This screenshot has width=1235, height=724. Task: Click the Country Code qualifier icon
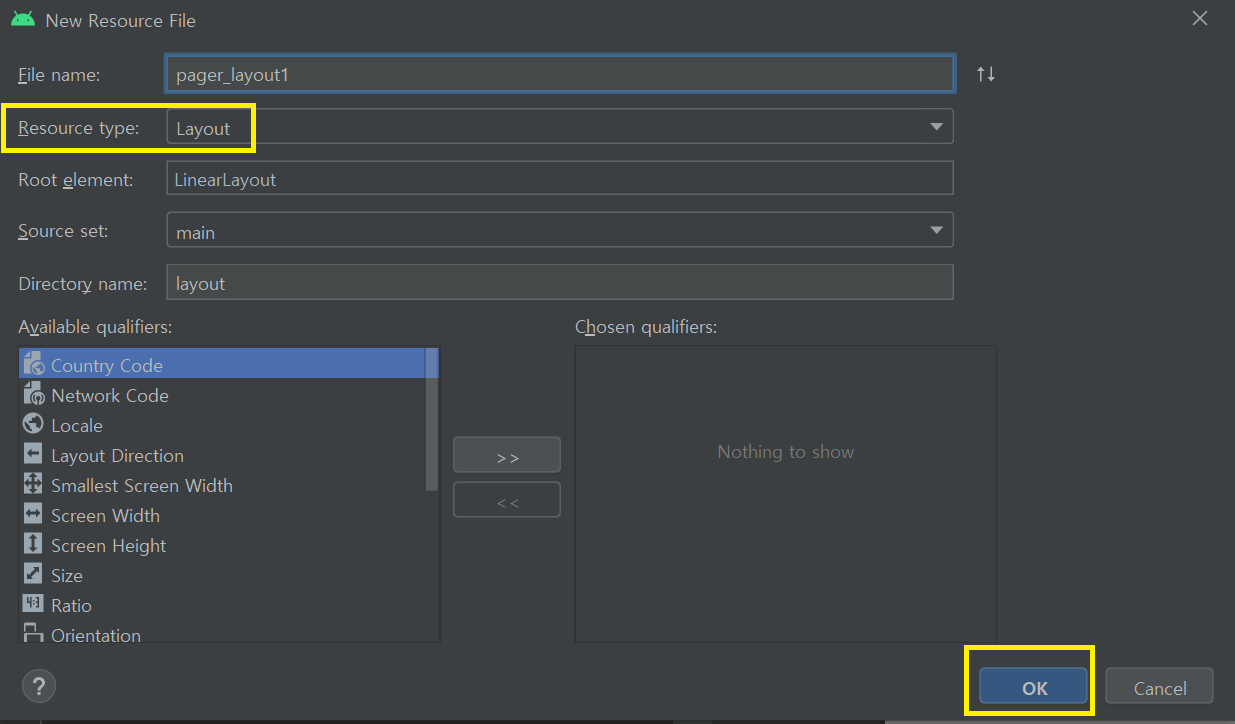click(33, 364)
